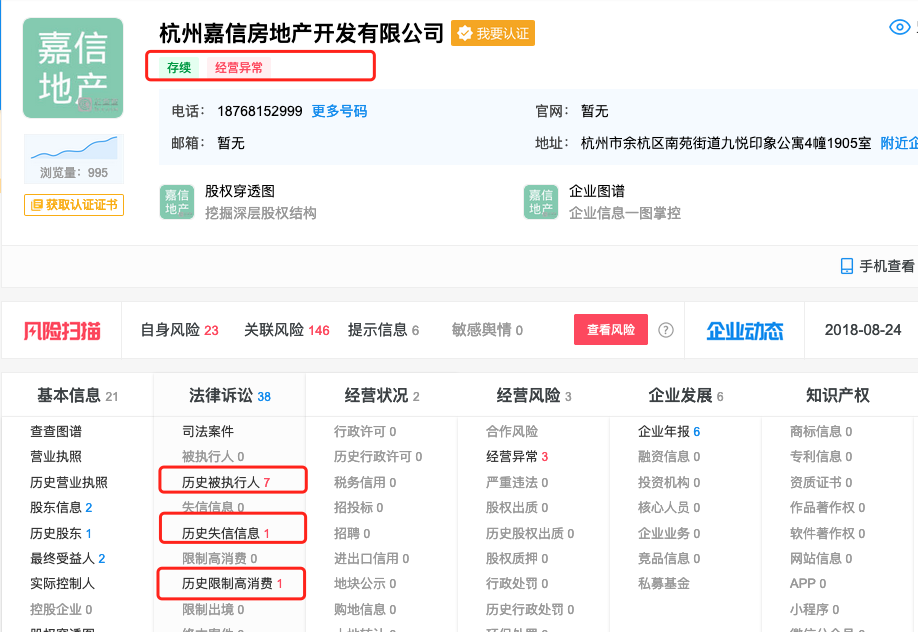Click the 商标信息 0 entry
This screenshot has width=918, height=632.
coord(821,432)
